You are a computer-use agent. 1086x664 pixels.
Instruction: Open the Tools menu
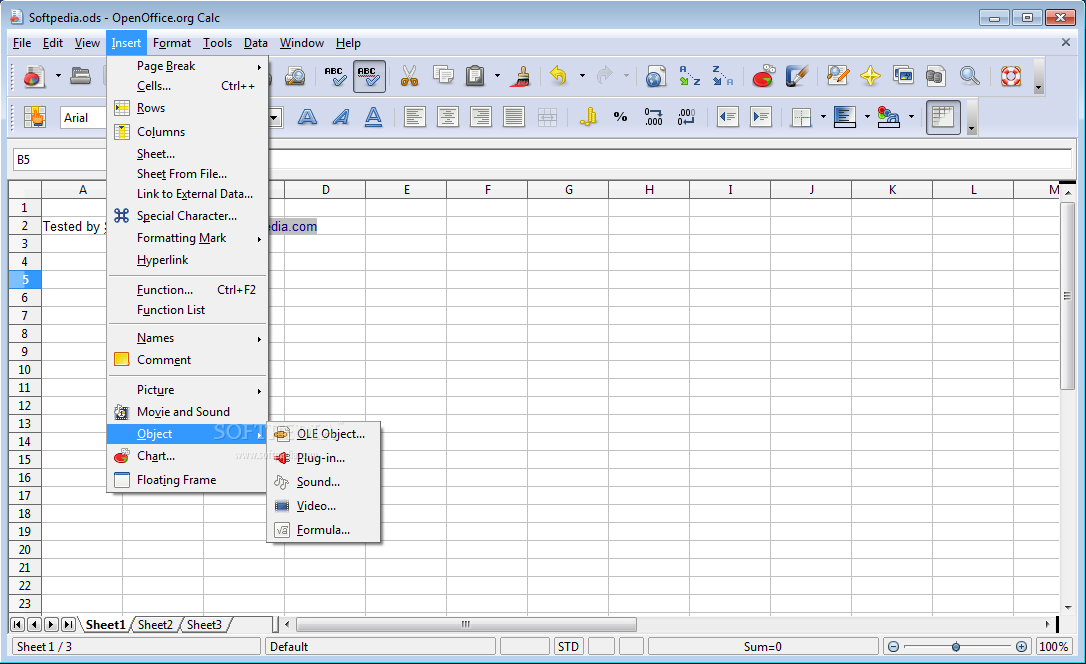pos(217,43)
